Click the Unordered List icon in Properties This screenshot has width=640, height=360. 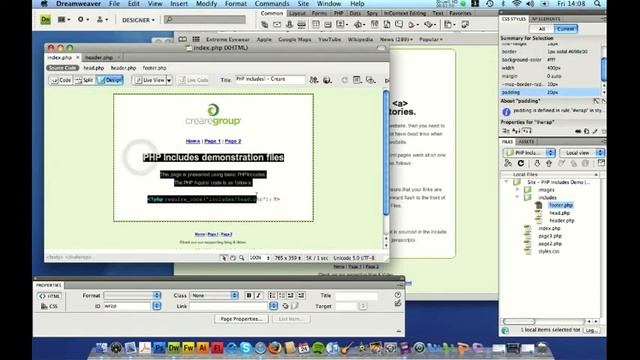(272, 295)
